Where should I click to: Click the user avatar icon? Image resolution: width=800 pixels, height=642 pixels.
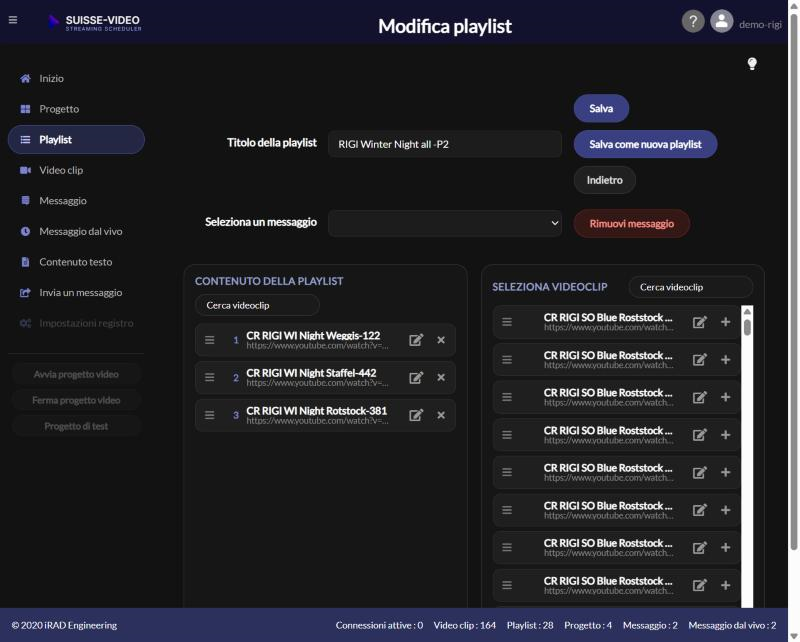721,21
